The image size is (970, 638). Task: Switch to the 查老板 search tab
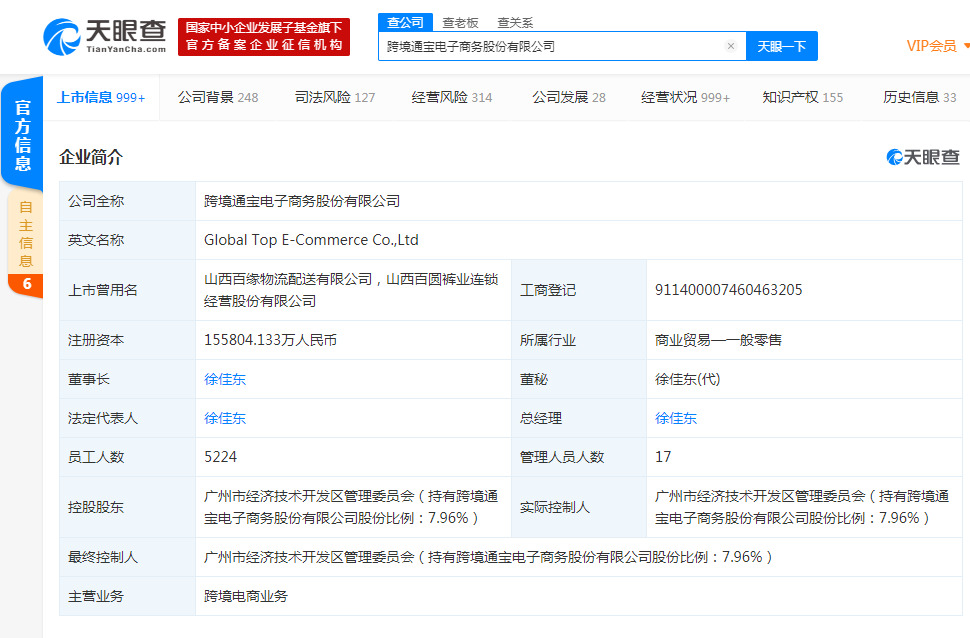[460, 23]
